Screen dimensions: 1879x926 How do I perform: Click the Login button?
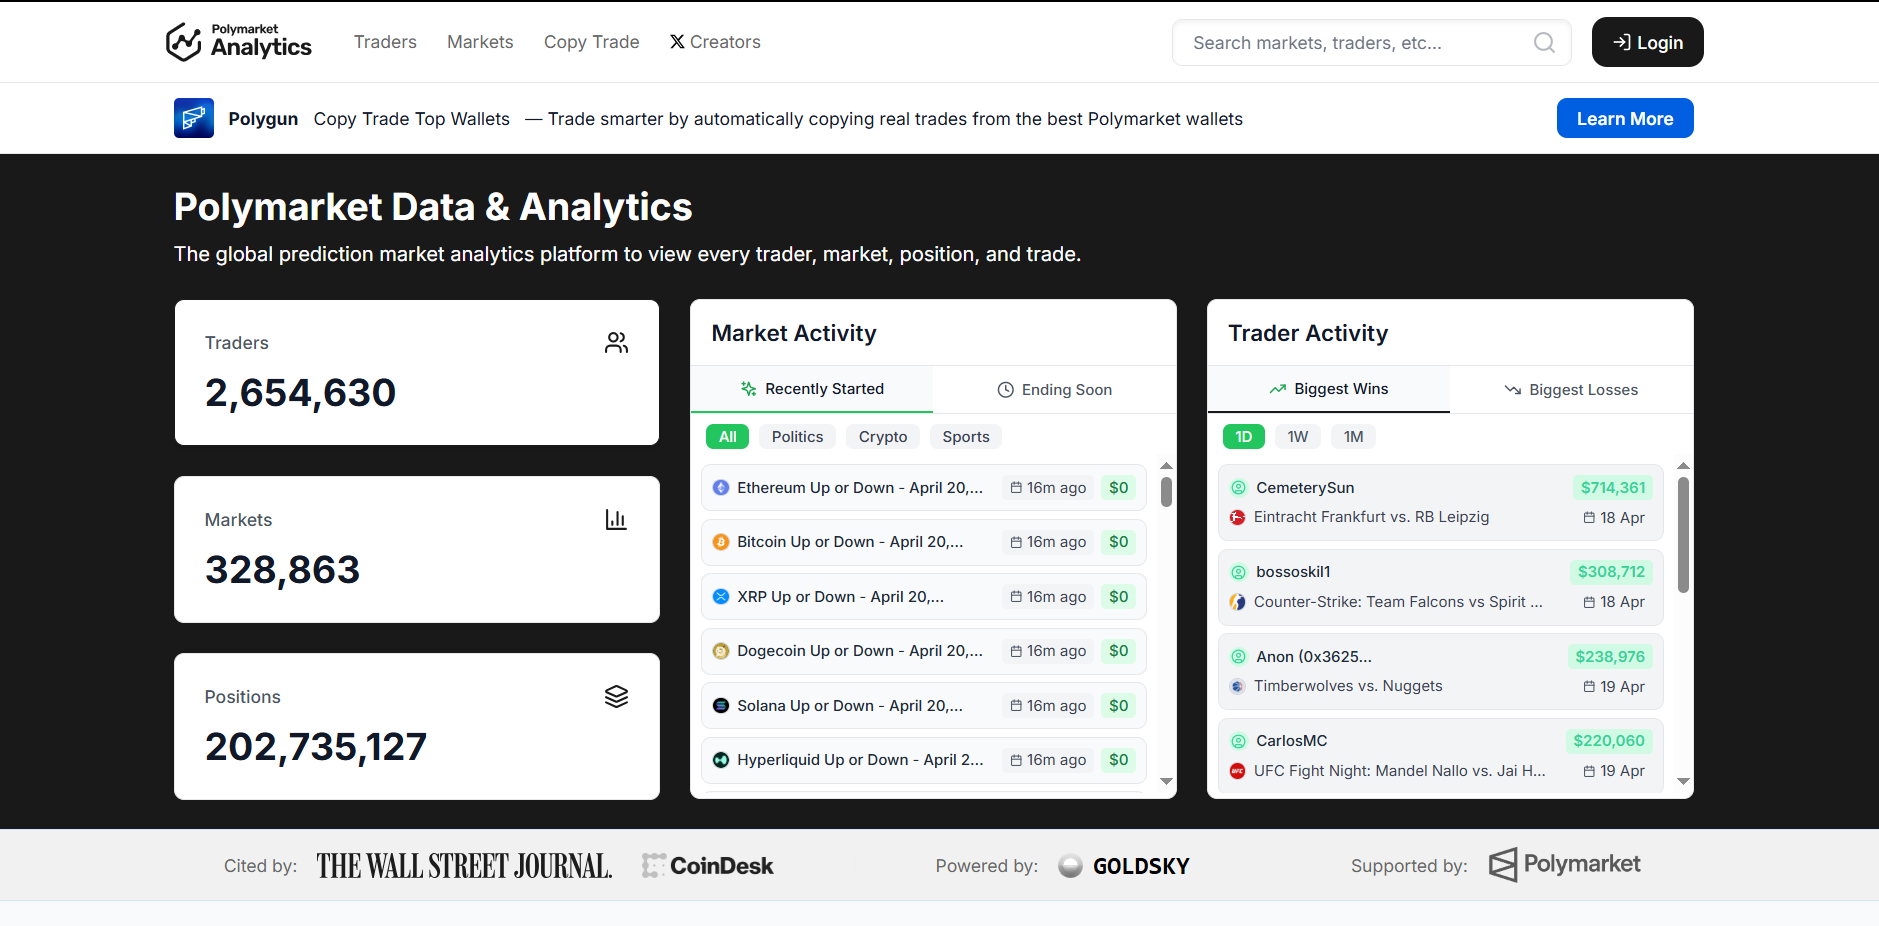(x=1648, y=42)
